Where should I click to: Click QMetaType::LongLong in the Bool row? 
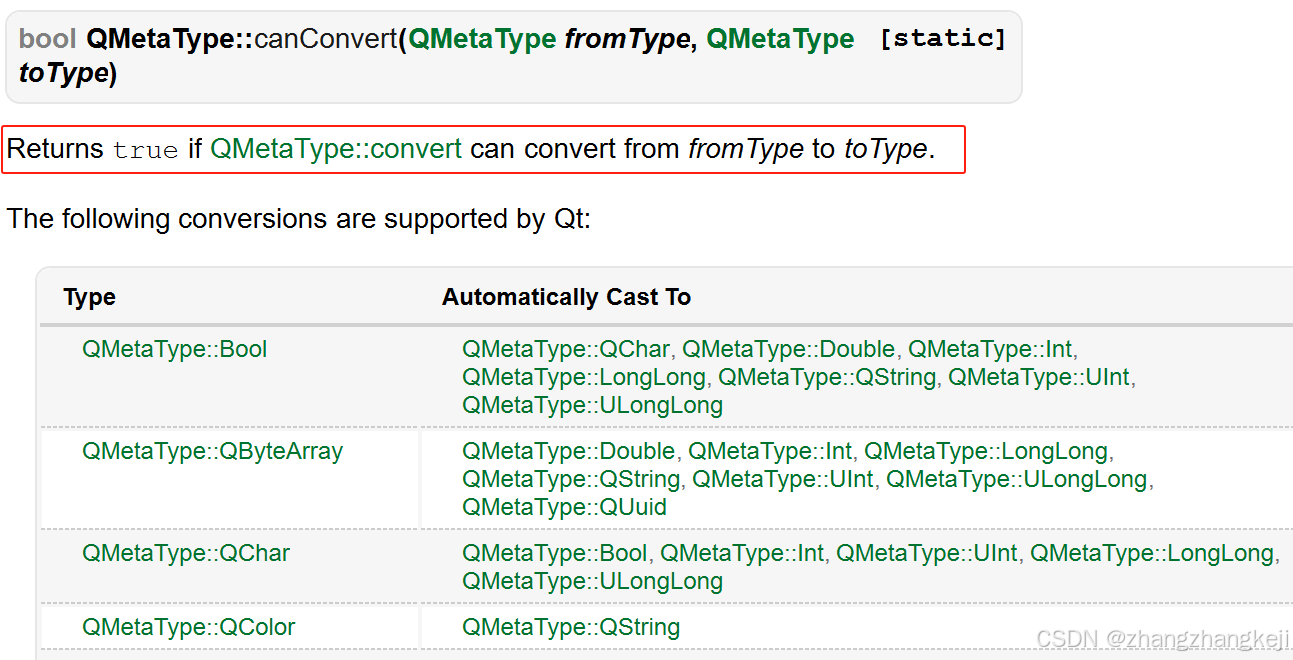click(584, 377)
